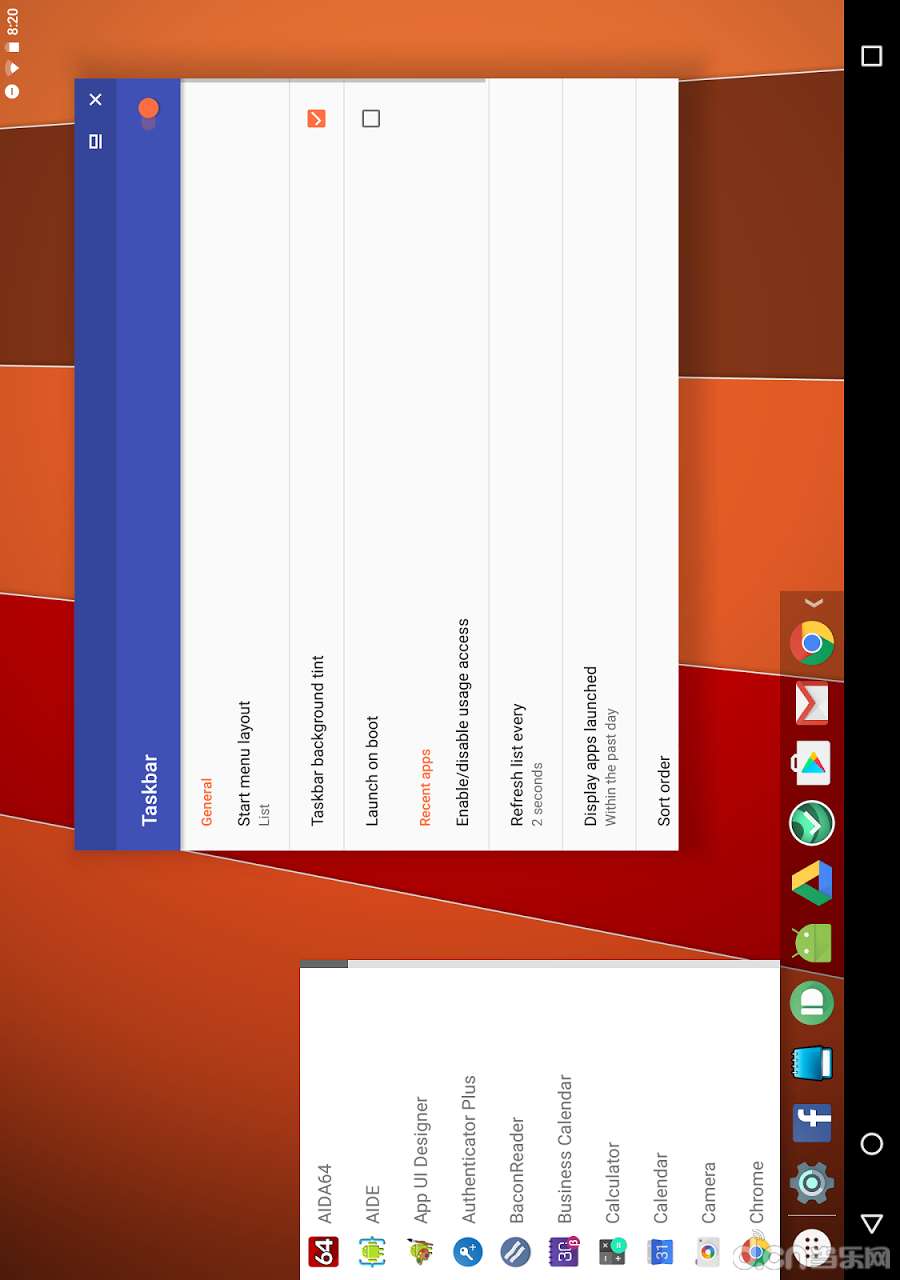Open the Sort order setting
The height and width of the screenshot is (1280, 900).
click(664, 790)
